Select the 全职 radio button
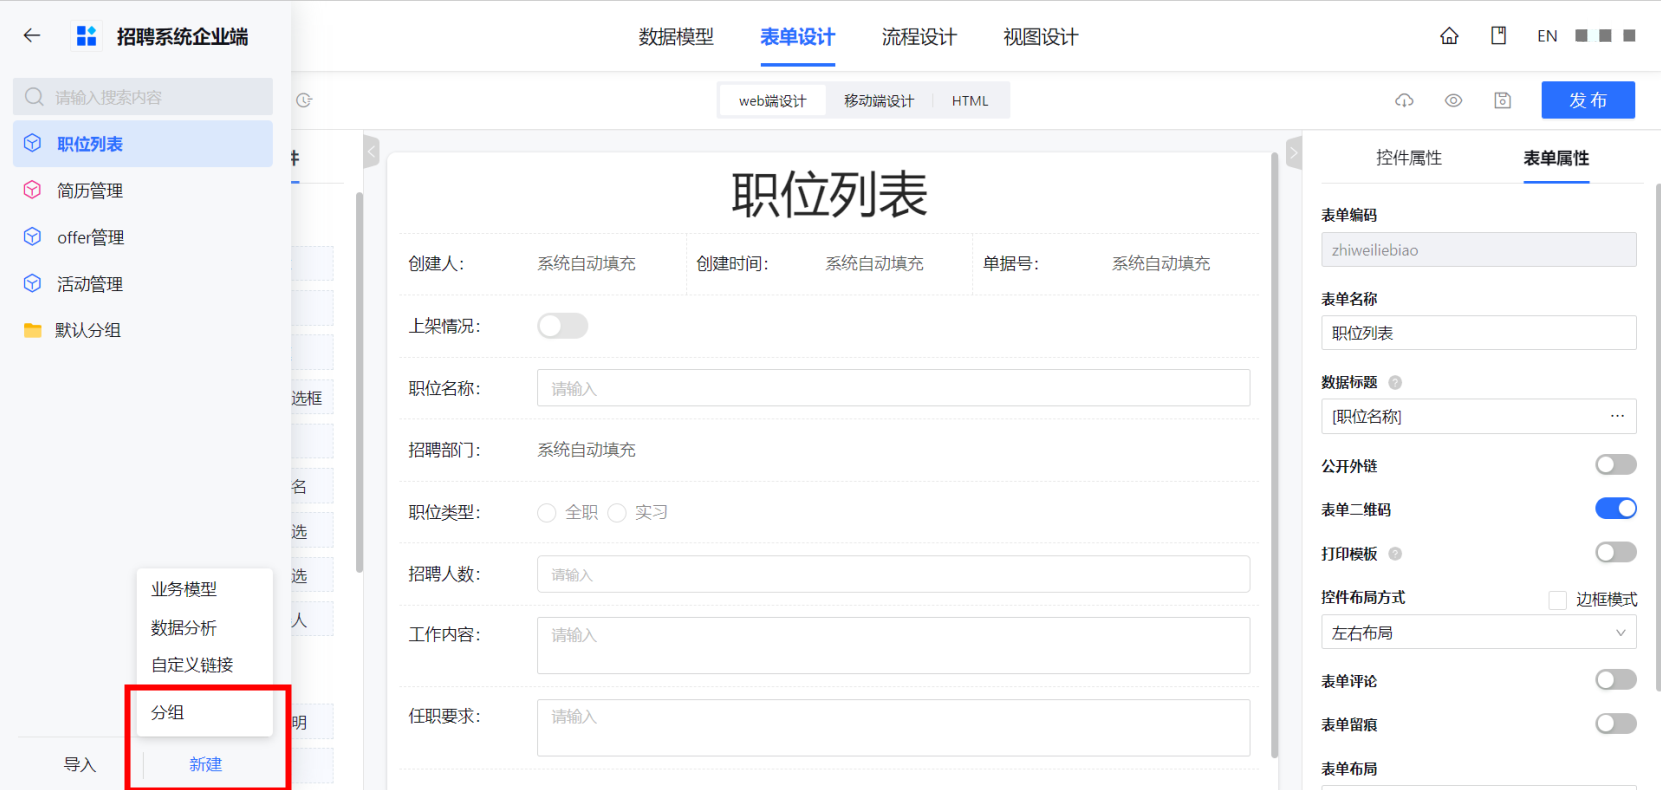Screen dimensions: 1661x790 point(547,513)
